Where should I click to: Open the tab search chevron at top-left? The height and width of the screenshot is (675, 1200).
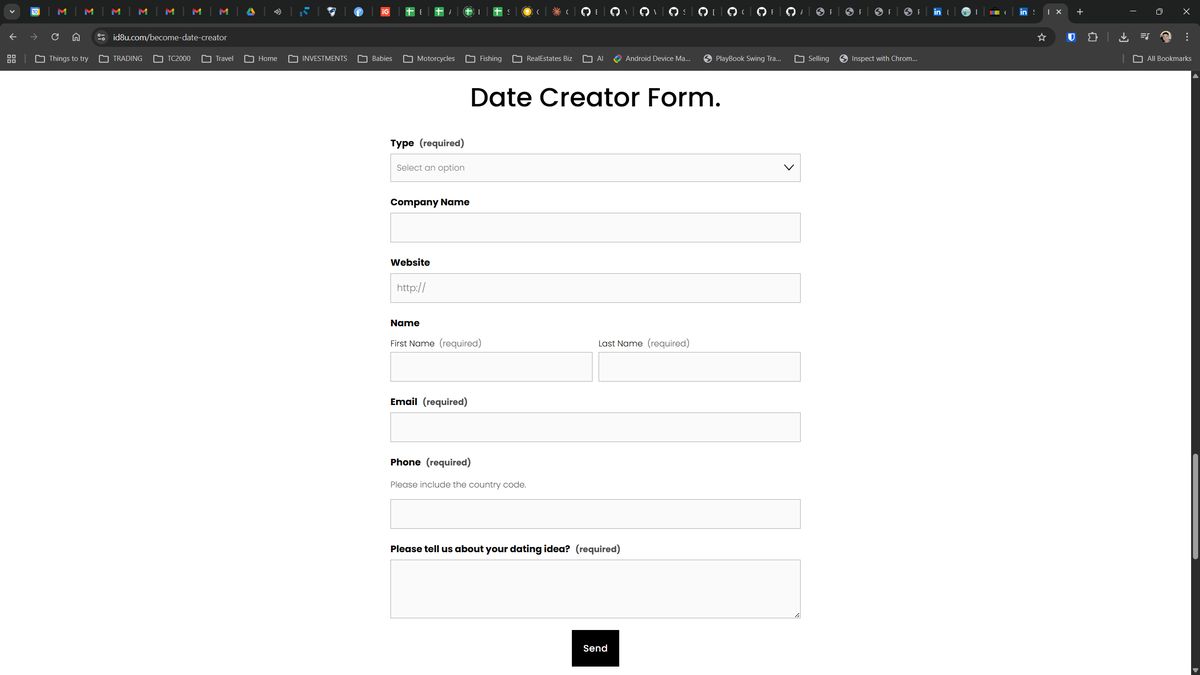pyautogui.click(x=12, y=12)
